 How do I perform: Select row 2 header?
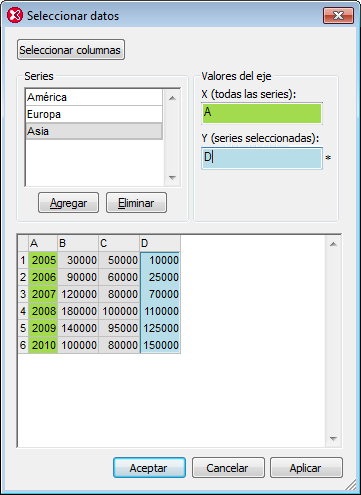[x=23, y=277]
